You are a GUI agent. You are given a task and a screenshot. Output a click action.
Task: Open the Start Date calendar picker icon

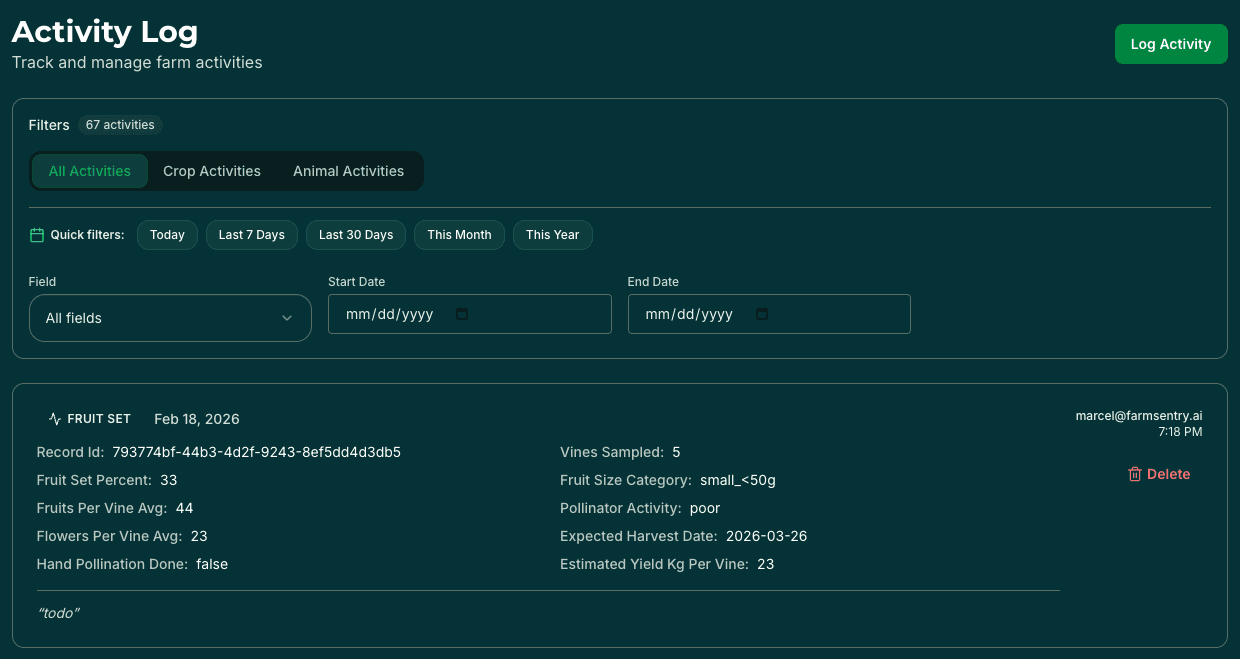(462, 313)
